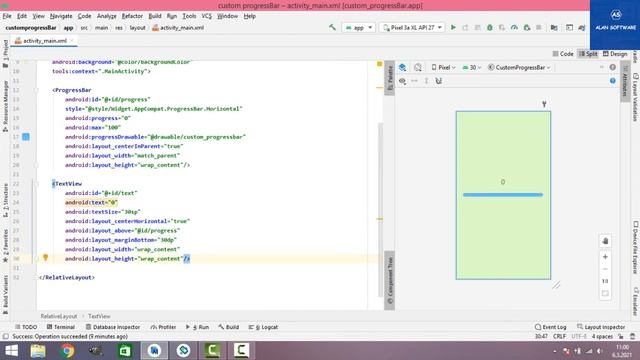Click the Profile app gauge icon
Viewport: 640px width, 360px height.
click(x=514, y=27)
